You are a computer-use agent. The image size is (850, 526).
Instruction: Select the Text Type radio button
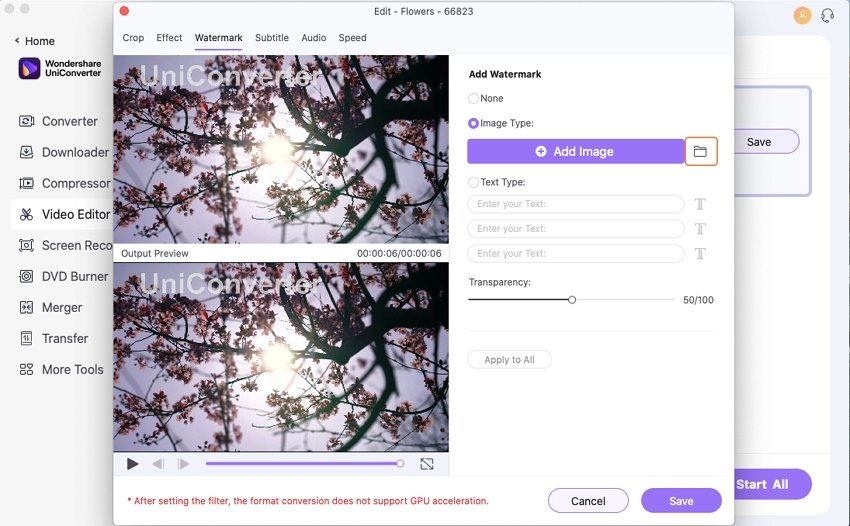(x=473, y=182)
